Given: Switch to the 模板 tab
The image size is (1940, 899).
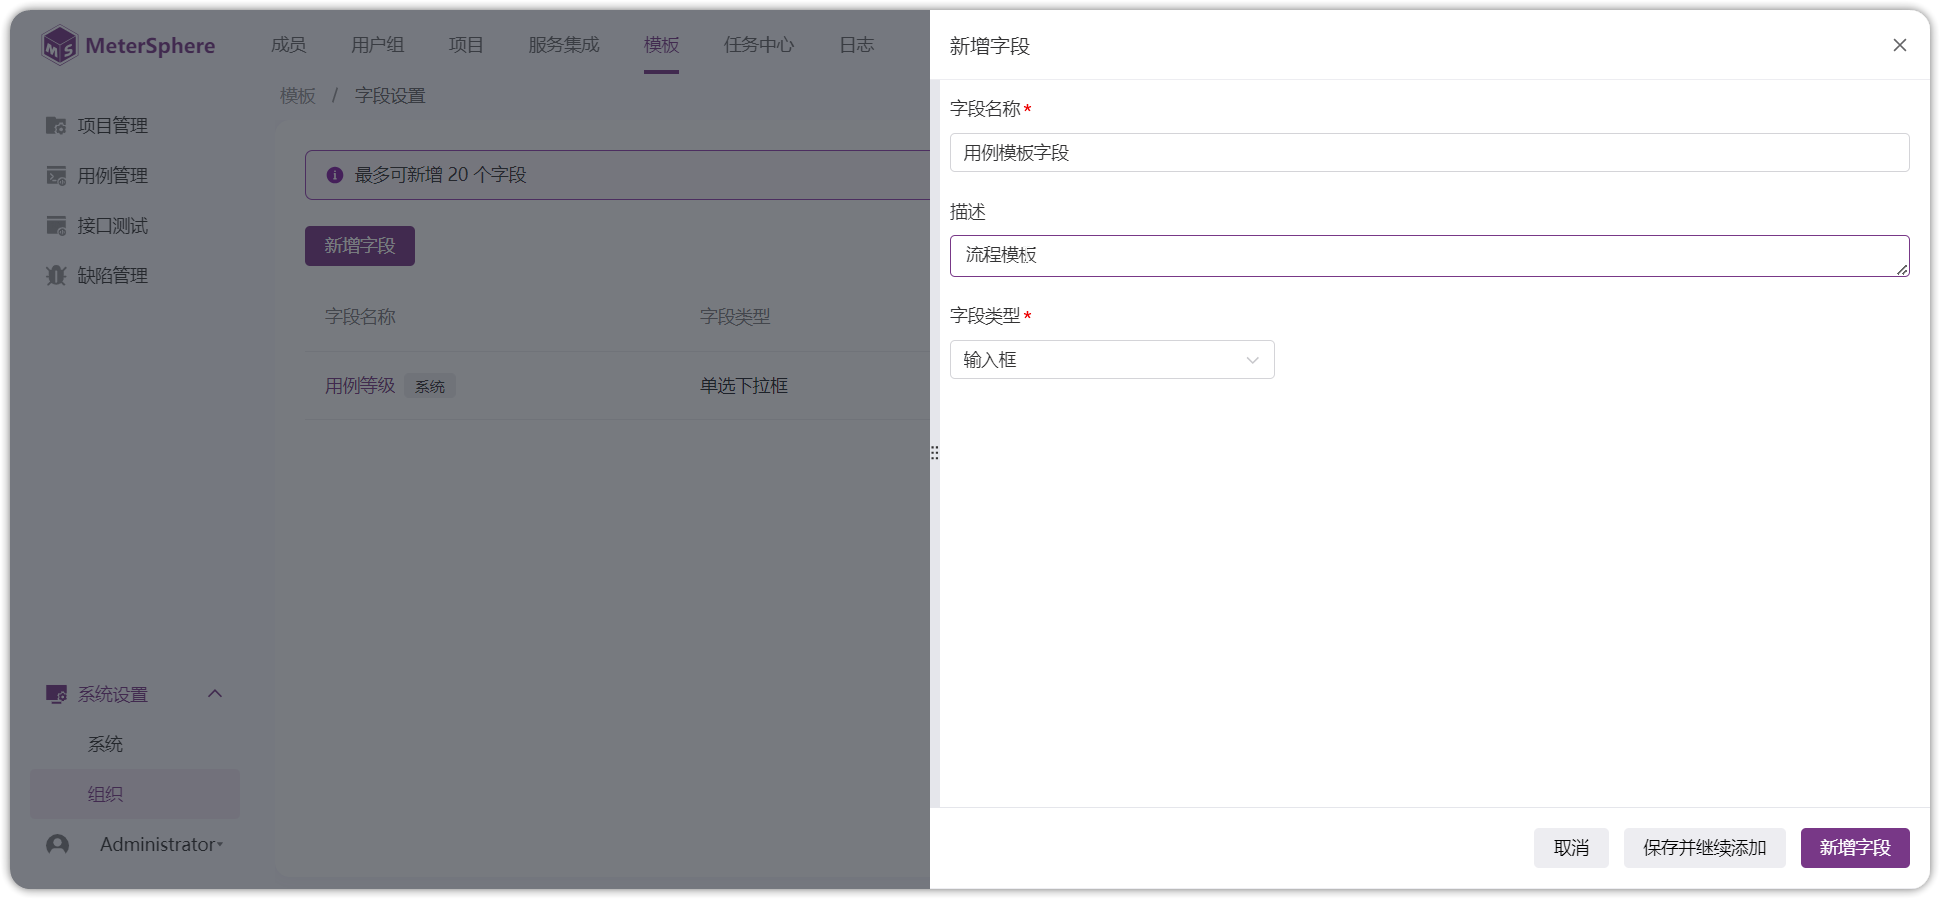Looking at the screenshot, I should (661, 45).
